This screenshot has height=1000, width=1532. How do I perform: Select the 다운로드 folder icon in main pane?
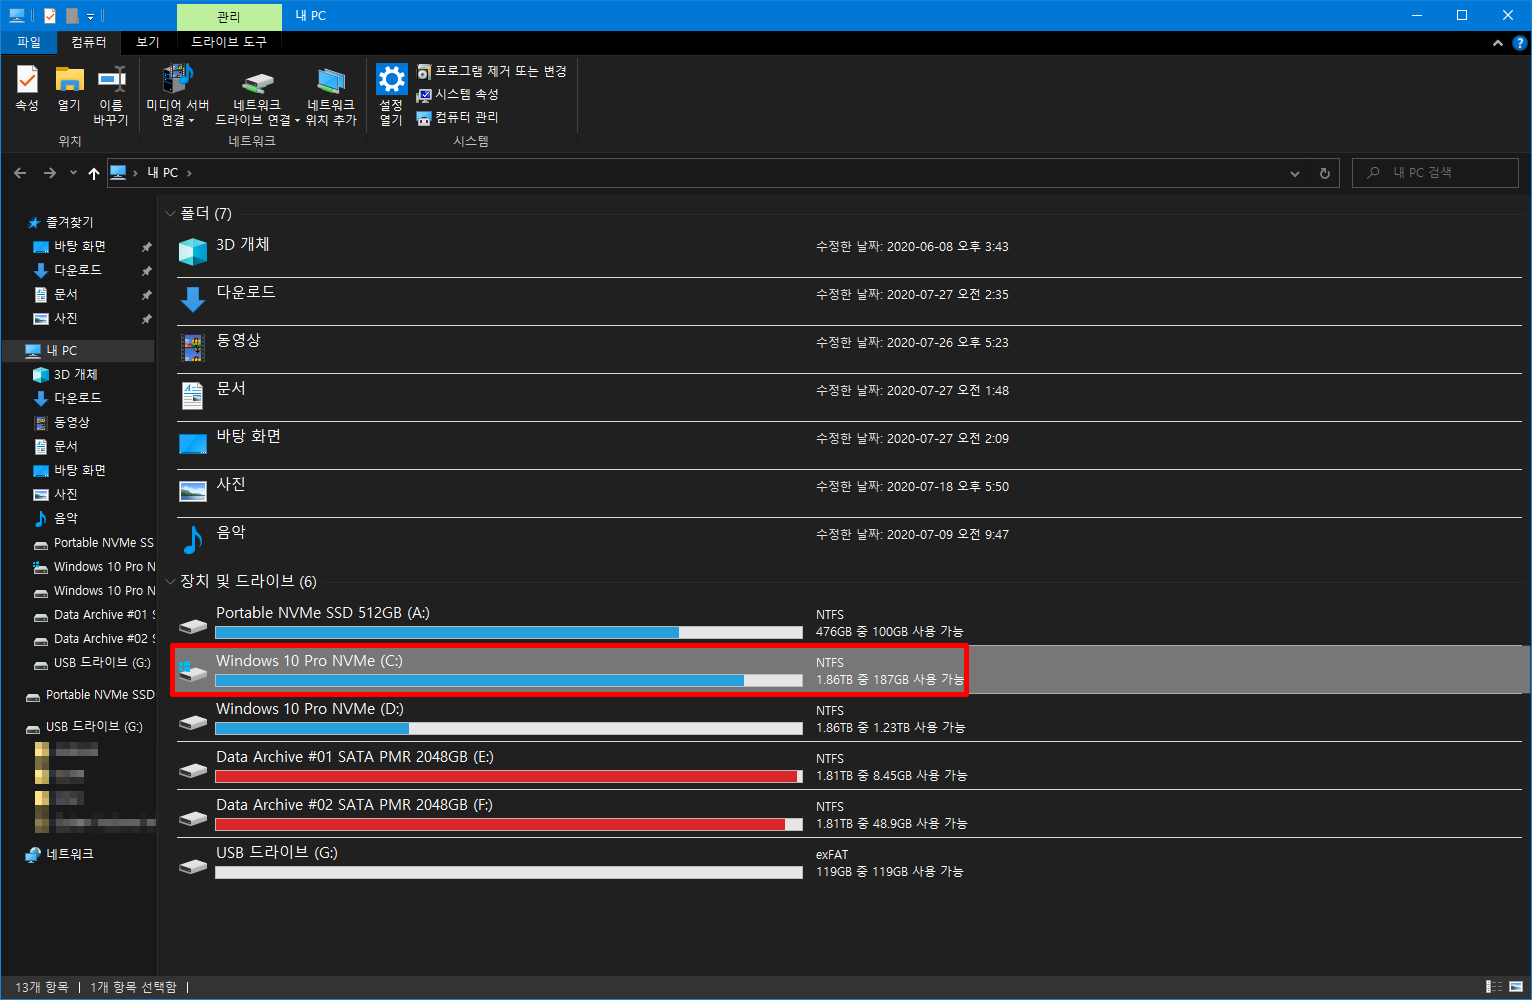[x=193, y=299]
